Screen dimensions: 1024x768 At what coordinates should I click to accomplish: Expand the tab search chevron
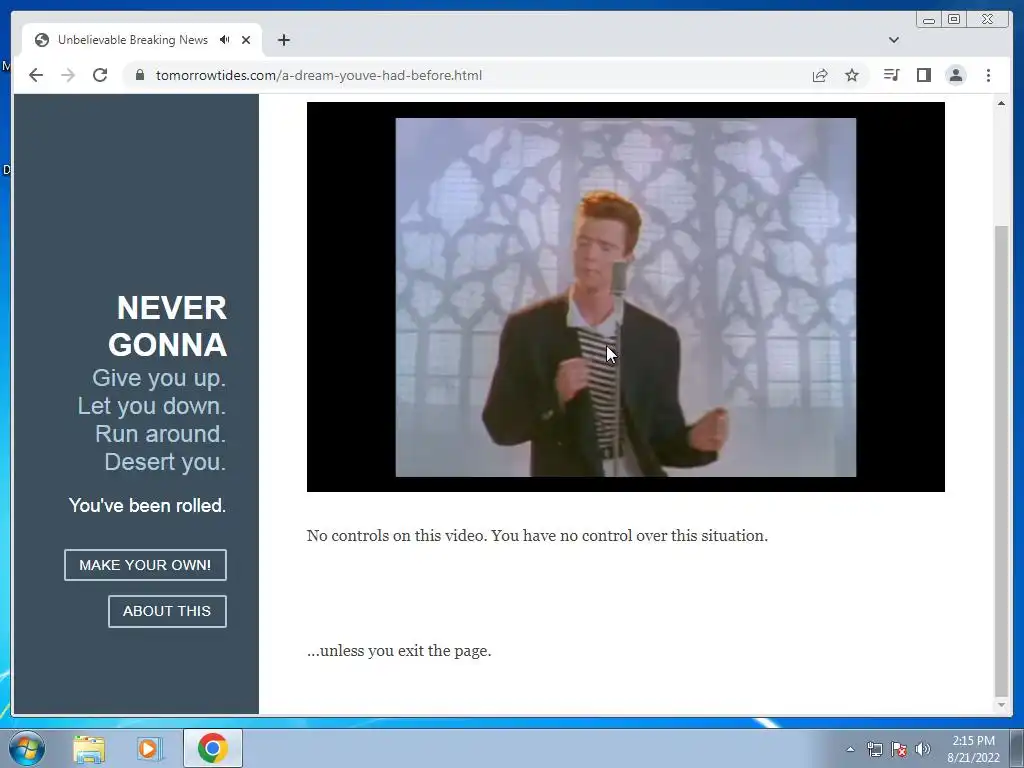[x=893, y=40]
